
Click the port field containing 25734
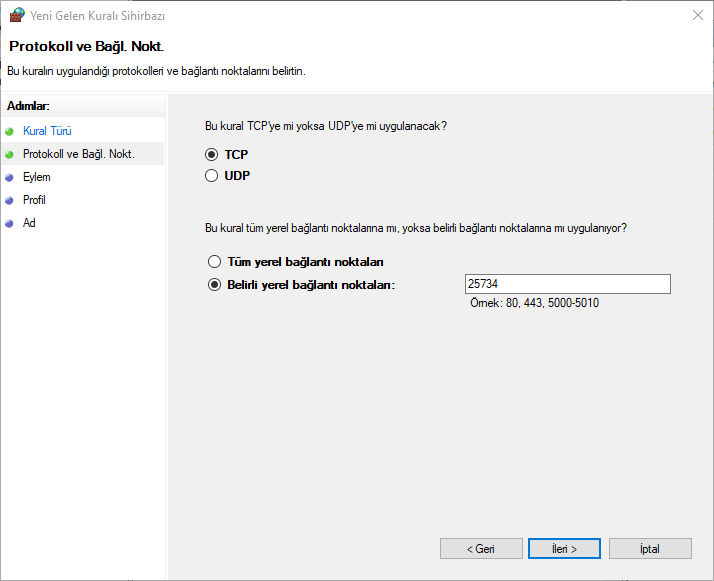[x=567, y=285]
